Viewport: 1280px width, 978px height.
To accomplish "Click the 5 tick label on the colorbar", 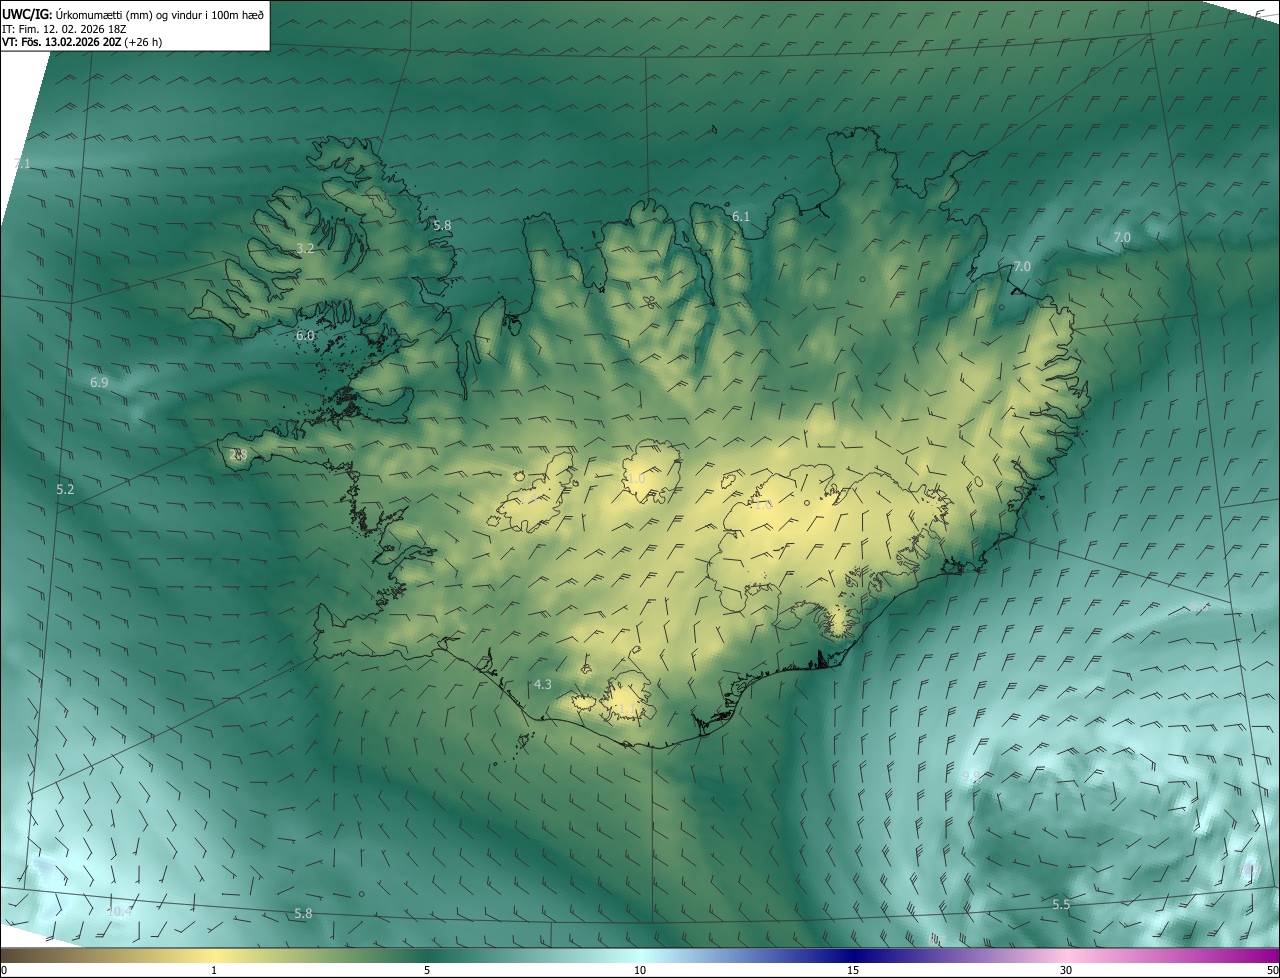I will 427,970.
